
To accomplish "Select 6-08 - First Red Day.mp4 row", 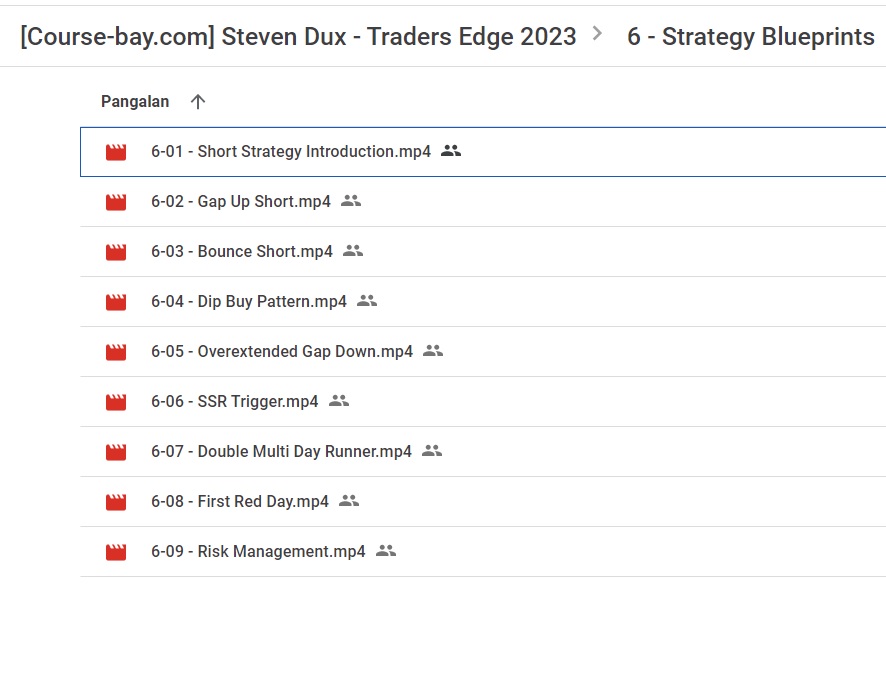I will point(483,502).
